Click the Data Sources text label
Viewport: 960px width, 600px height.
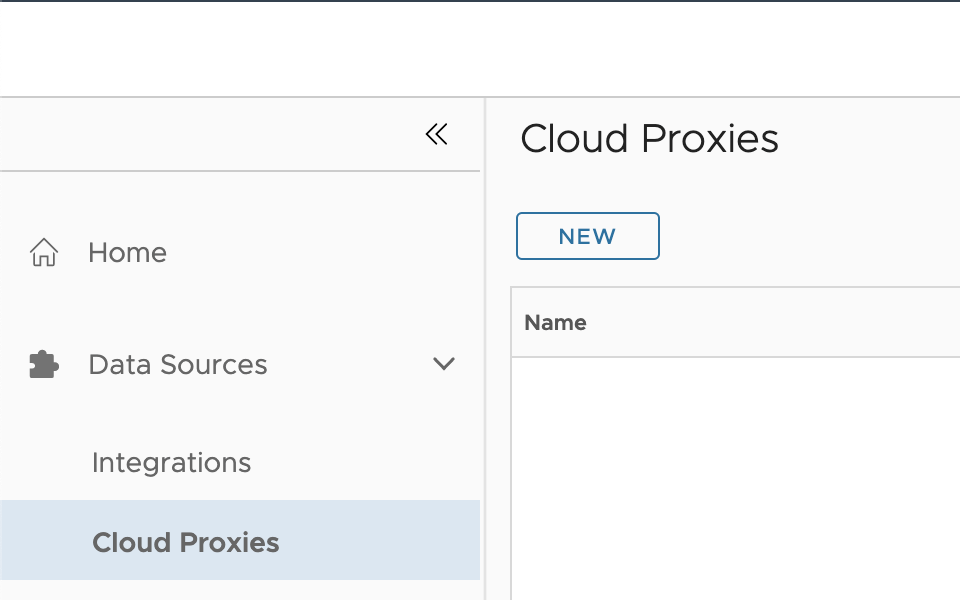click(x=178, y=365)
